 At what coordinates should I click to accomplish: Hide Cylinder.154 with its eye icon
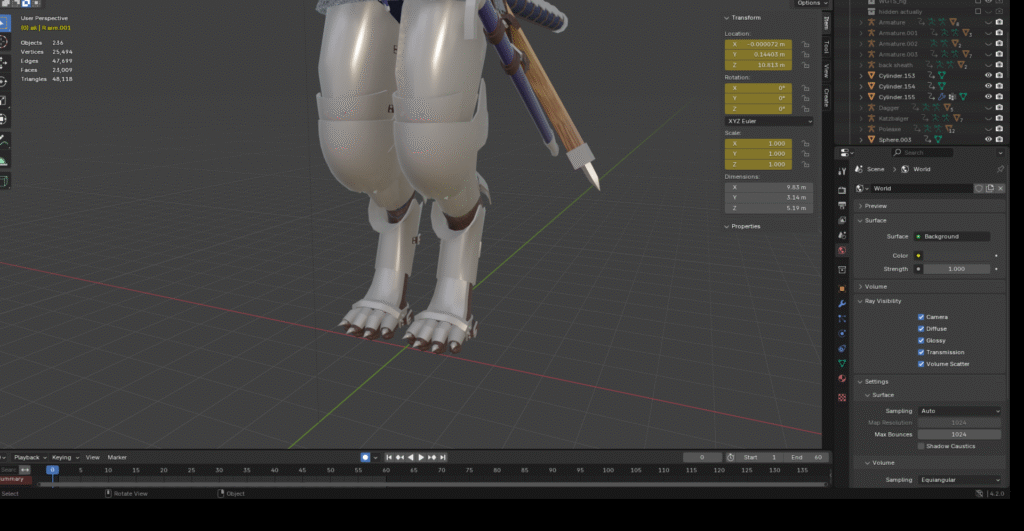click(x=988, y=86)
